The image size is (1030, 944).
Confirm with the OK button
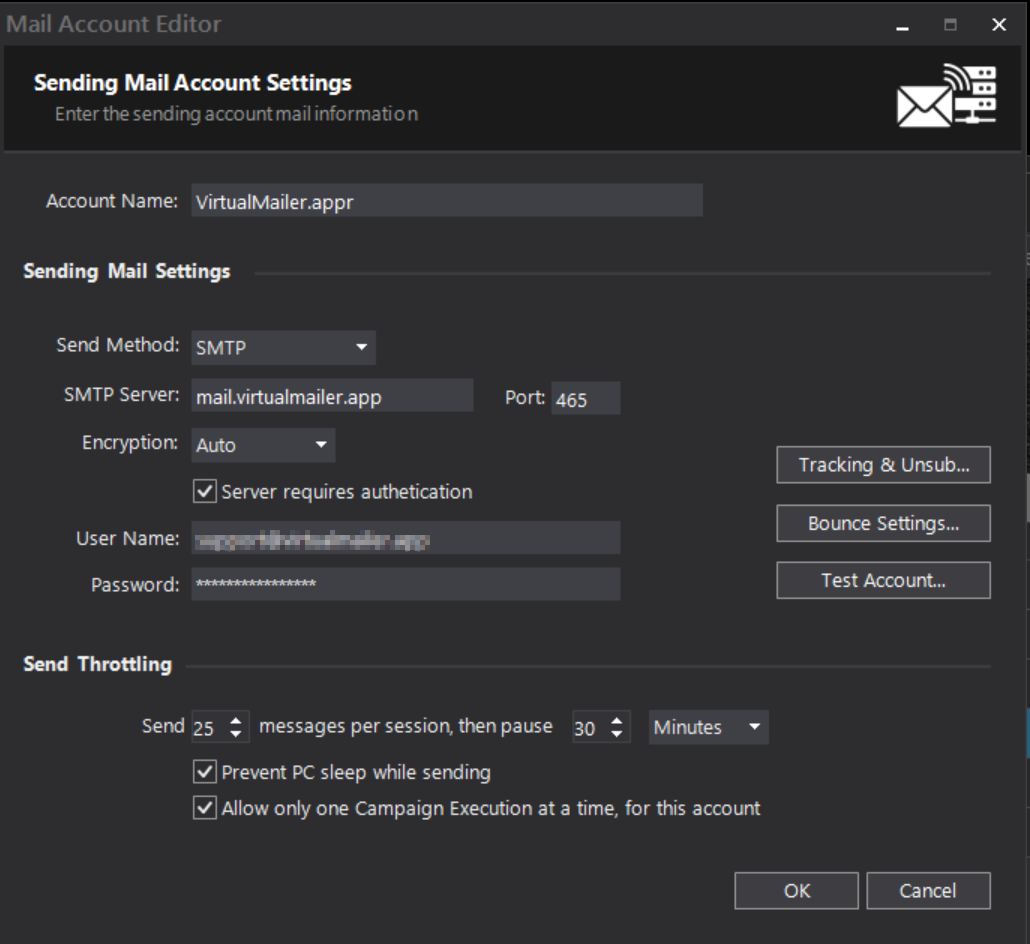796,891
